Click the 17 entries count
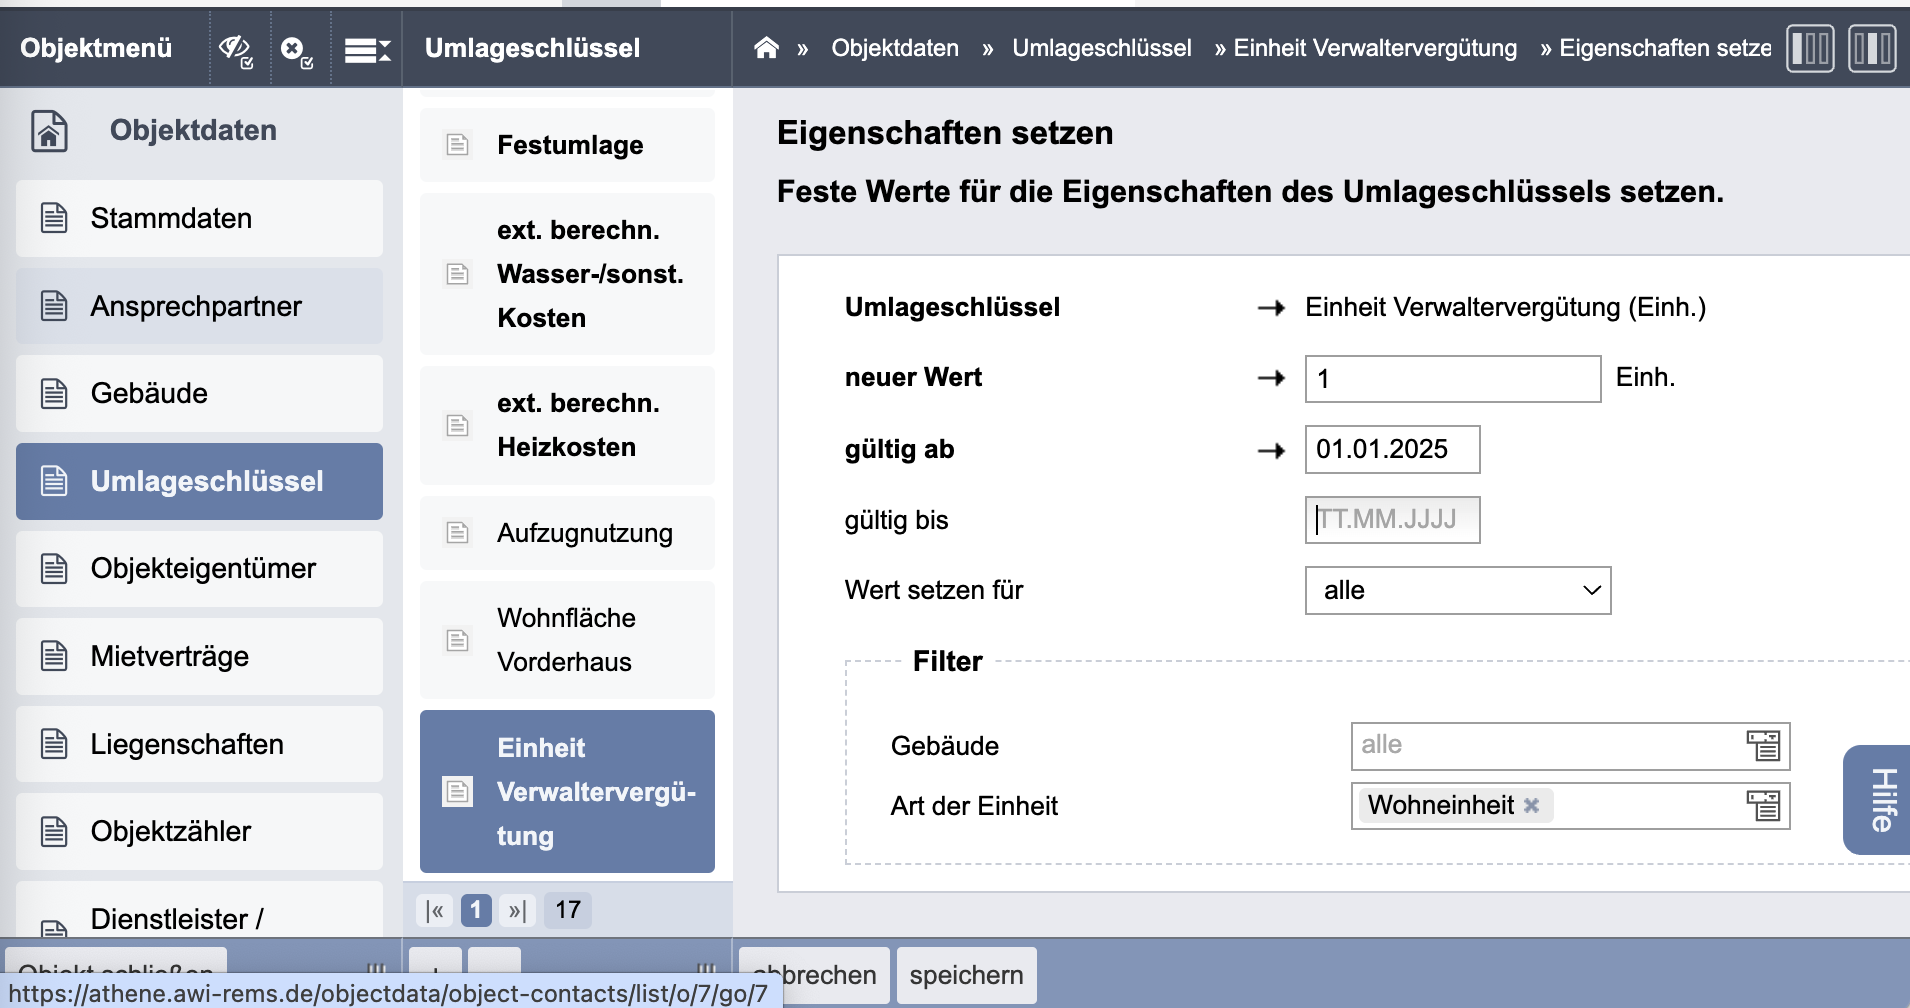This screenshot has width=1910, height=1008. point(568,910)
